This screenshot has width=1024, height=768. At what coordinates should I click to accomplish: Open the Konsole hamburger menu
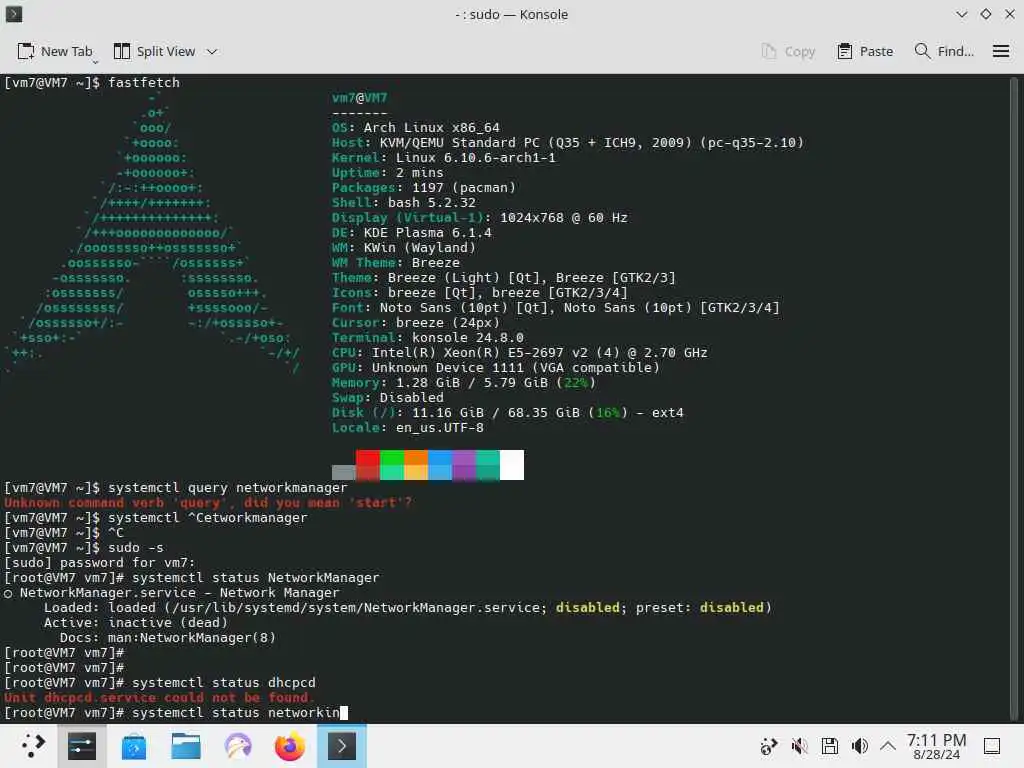coord(1000,52)
